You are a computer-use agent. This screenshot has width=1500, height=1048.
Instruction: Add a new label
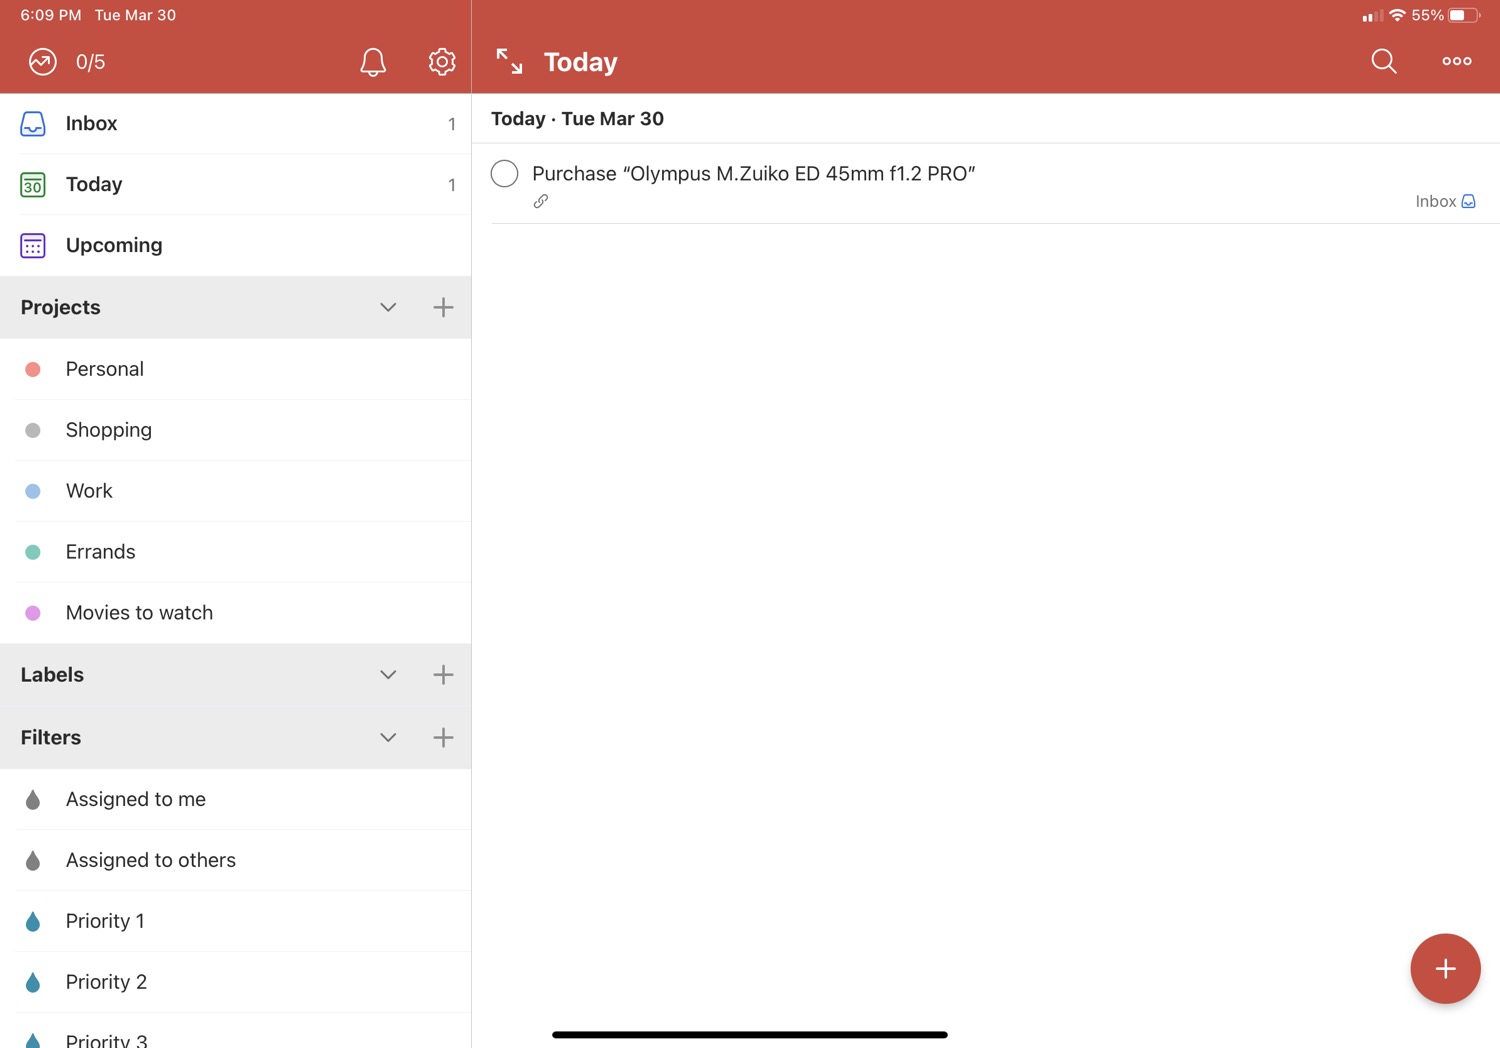click(443, 675)
